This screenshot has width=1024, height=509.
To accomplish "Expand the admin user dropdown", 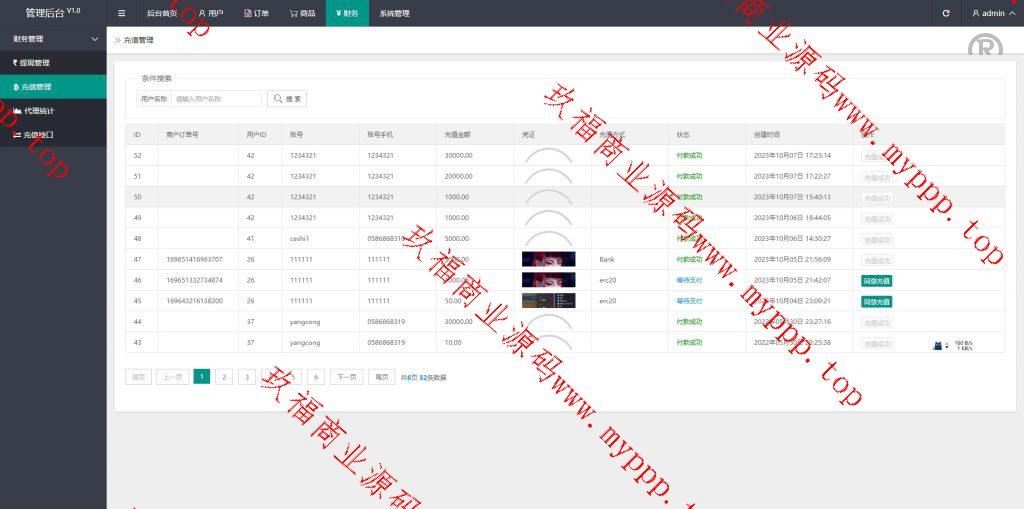I will tap(993, 13).
